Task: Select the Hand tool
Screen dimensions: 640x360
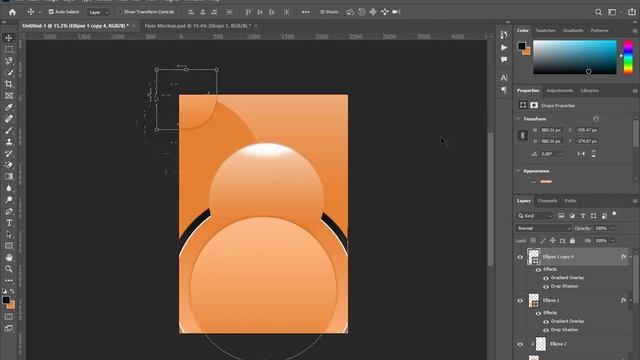Action: (x=9, y=258)
